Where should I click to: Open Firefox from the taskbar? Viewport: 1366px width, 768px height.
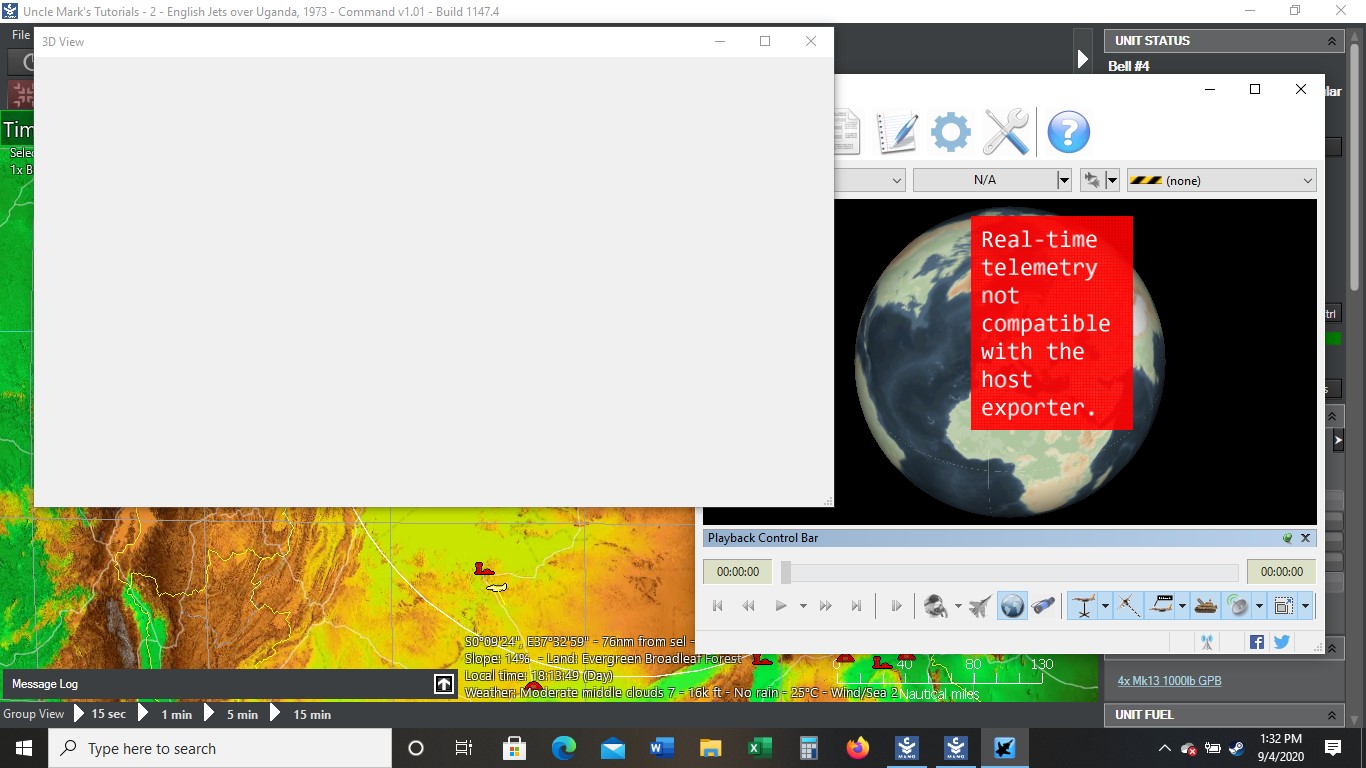coord(857,748)
